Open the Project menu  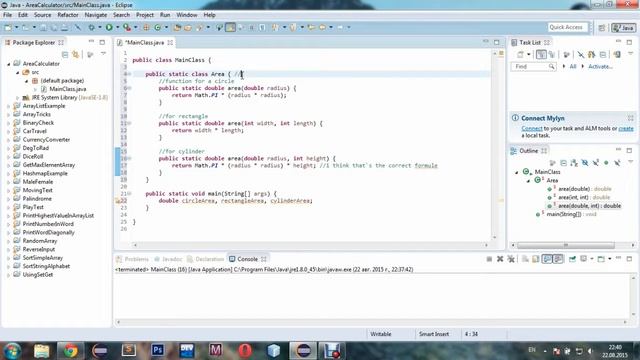145,15
